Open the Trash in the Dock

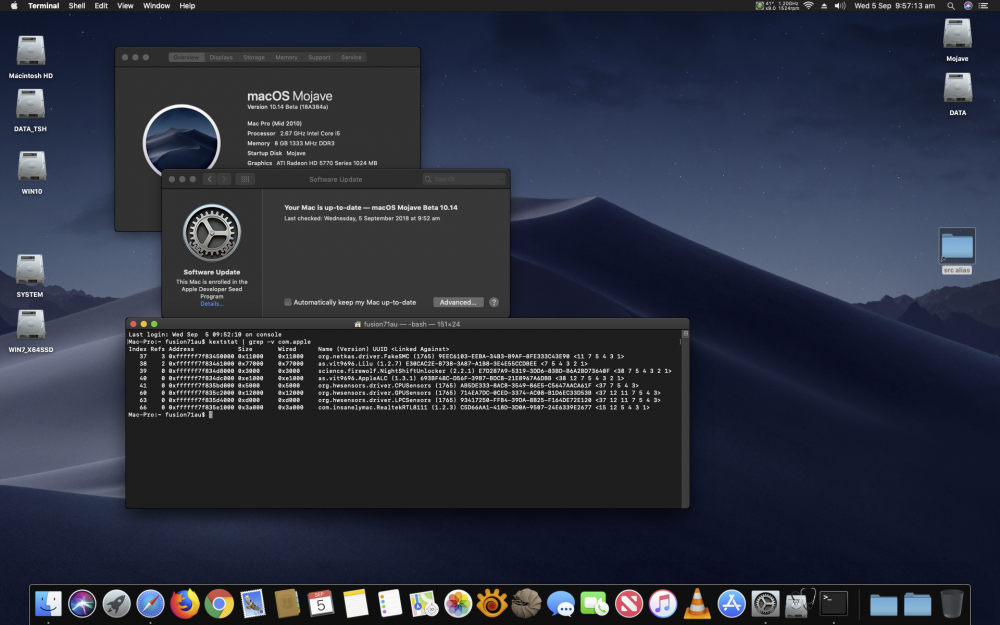[952, 603]
